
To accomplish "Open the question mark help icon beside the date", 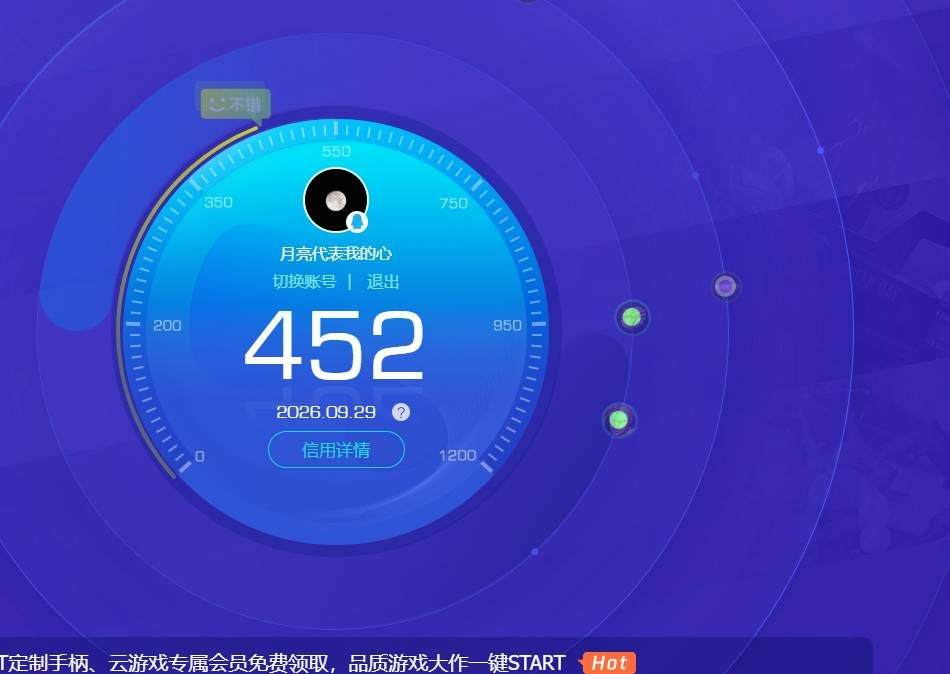I will (401, 412).
